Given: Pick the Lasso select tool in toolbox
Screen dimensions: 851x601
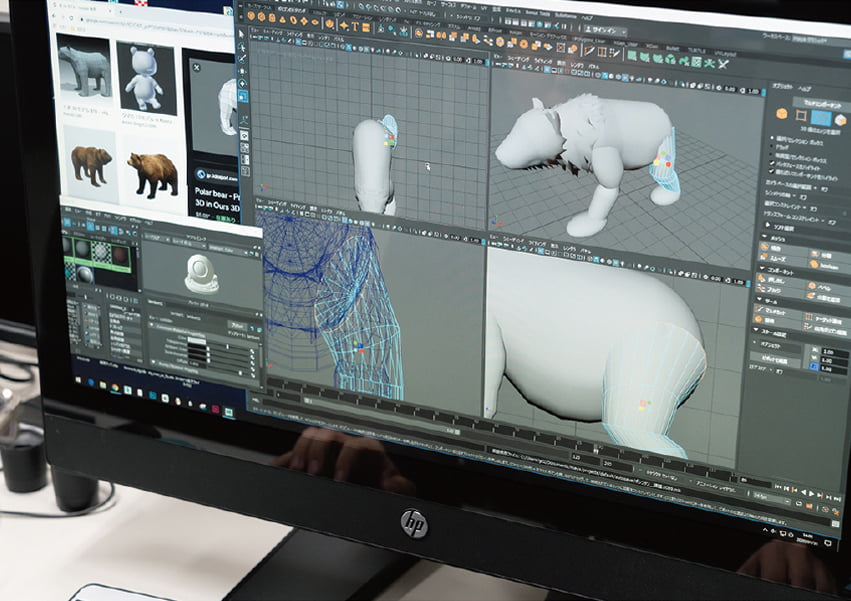Looking at the screenshot, I should point(242,47).
